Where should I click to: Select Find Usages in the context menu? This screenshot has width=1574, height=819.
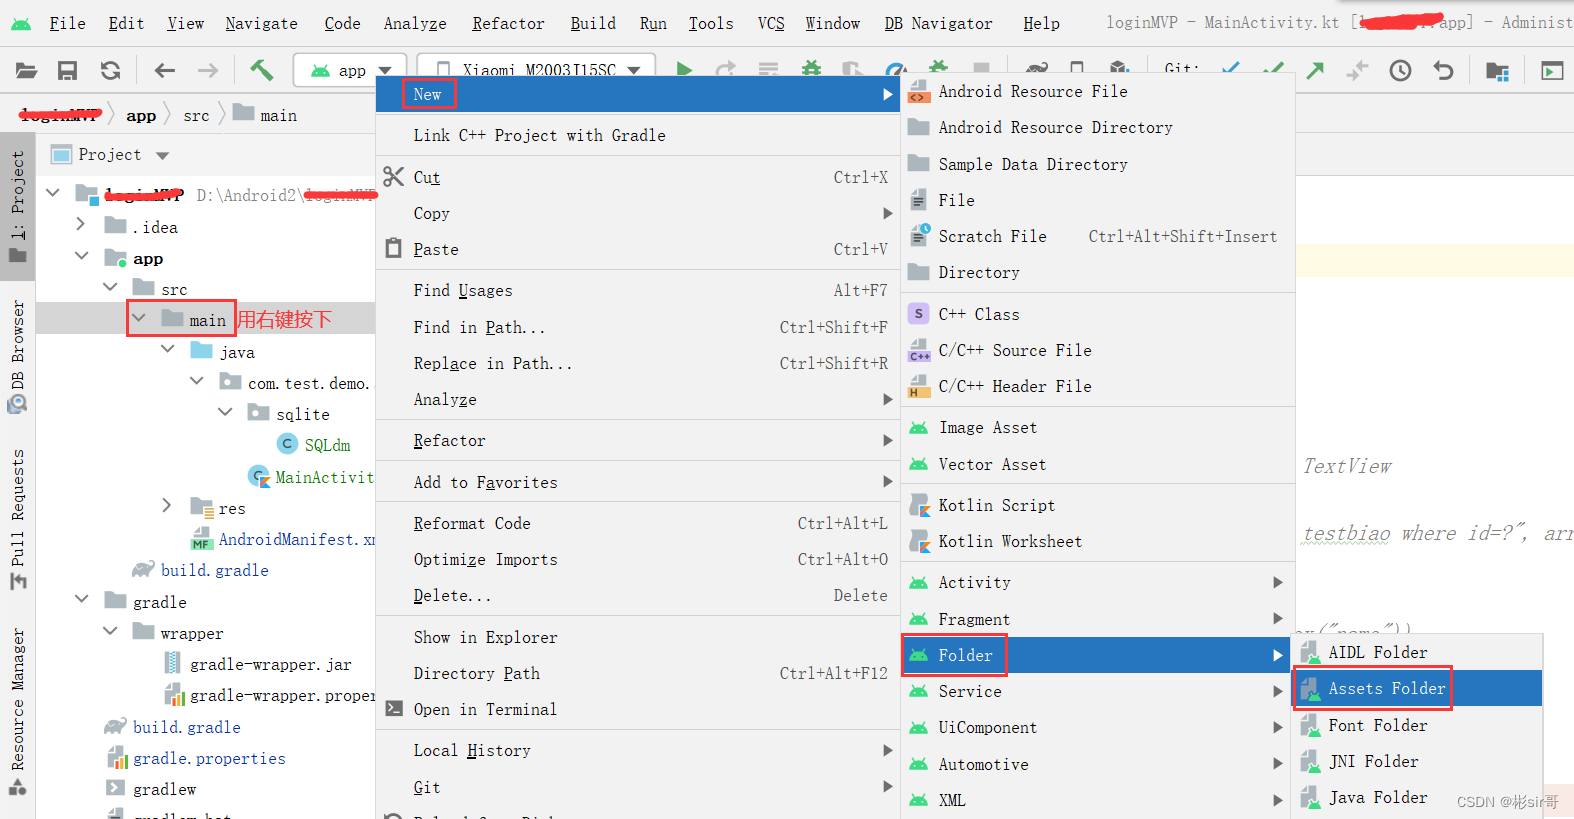pyautogui.click(x=638, y=290)
